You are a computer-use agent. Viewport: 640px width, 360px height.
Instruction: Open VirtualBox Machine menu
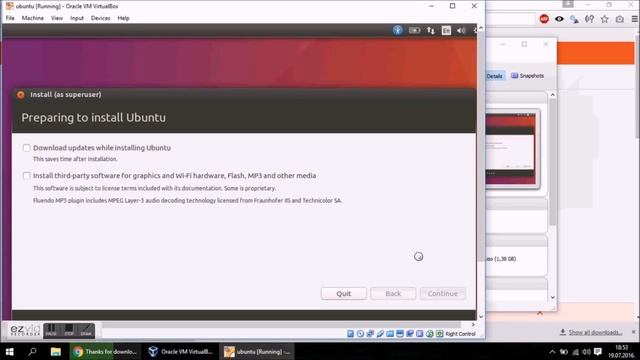pyautogui.click(x=33, y=18)
